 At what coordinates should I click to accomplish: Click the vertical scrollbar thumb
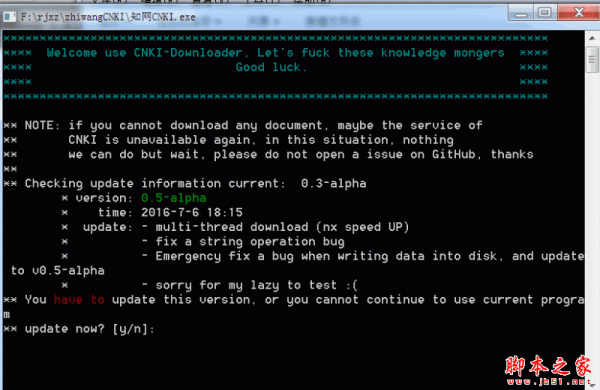pyautogui.click(x=592, y=59)
